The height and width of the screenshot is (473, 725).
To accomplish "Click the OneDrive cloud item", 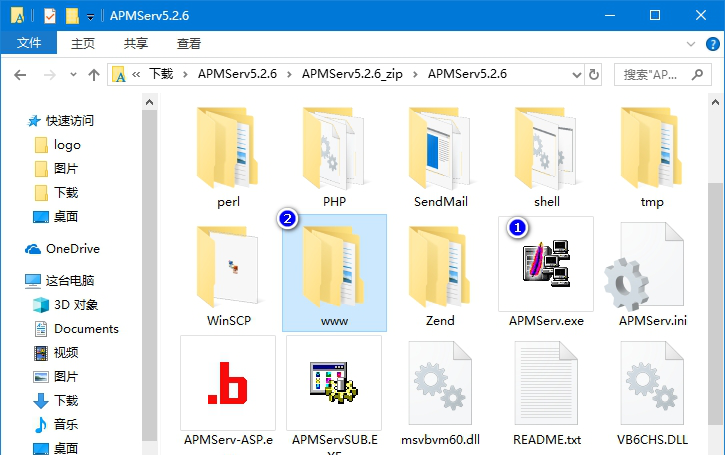I will pyautogui.click(x=62, y=249).
